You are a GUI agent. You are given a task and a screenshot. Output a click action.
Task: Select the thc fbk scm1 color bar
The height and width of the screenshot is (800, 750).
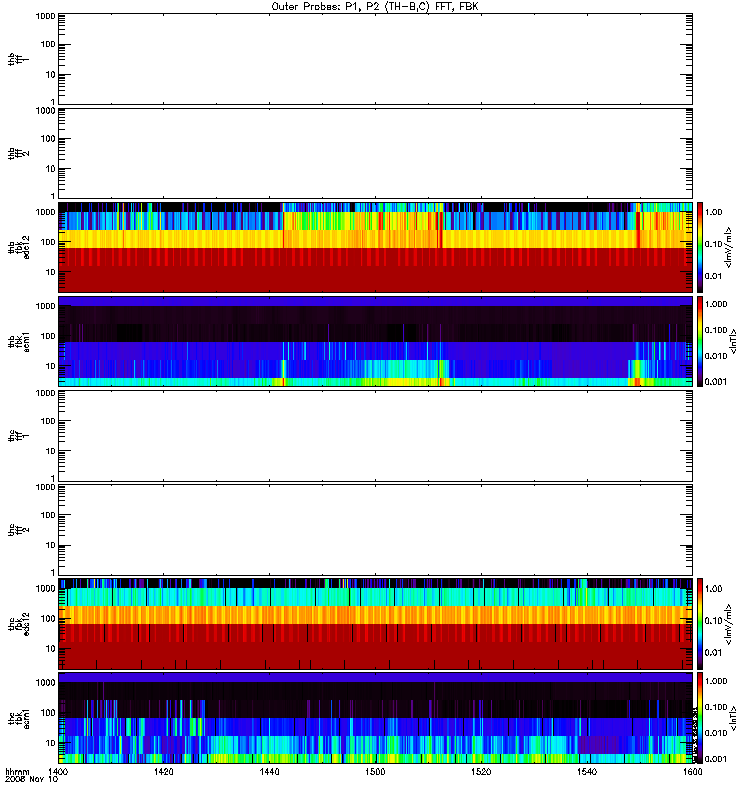700,718
